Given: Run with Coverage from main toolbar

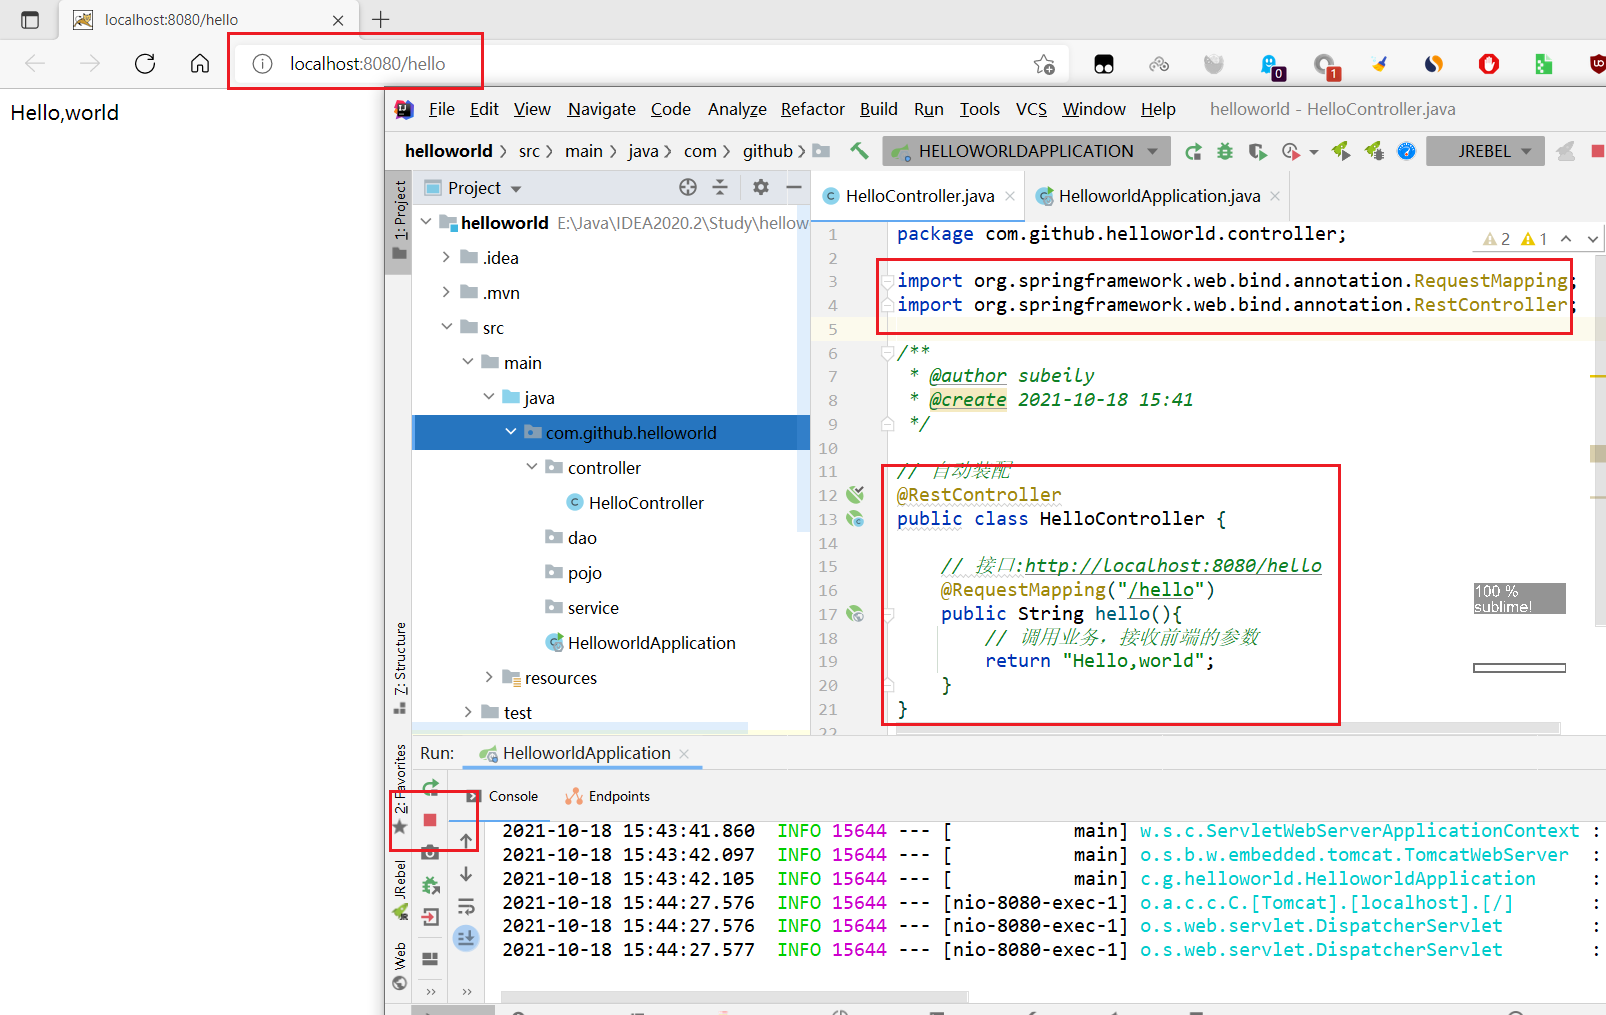Looking at the screenshot, I should pyautogui.click(x=1257, y=151).
